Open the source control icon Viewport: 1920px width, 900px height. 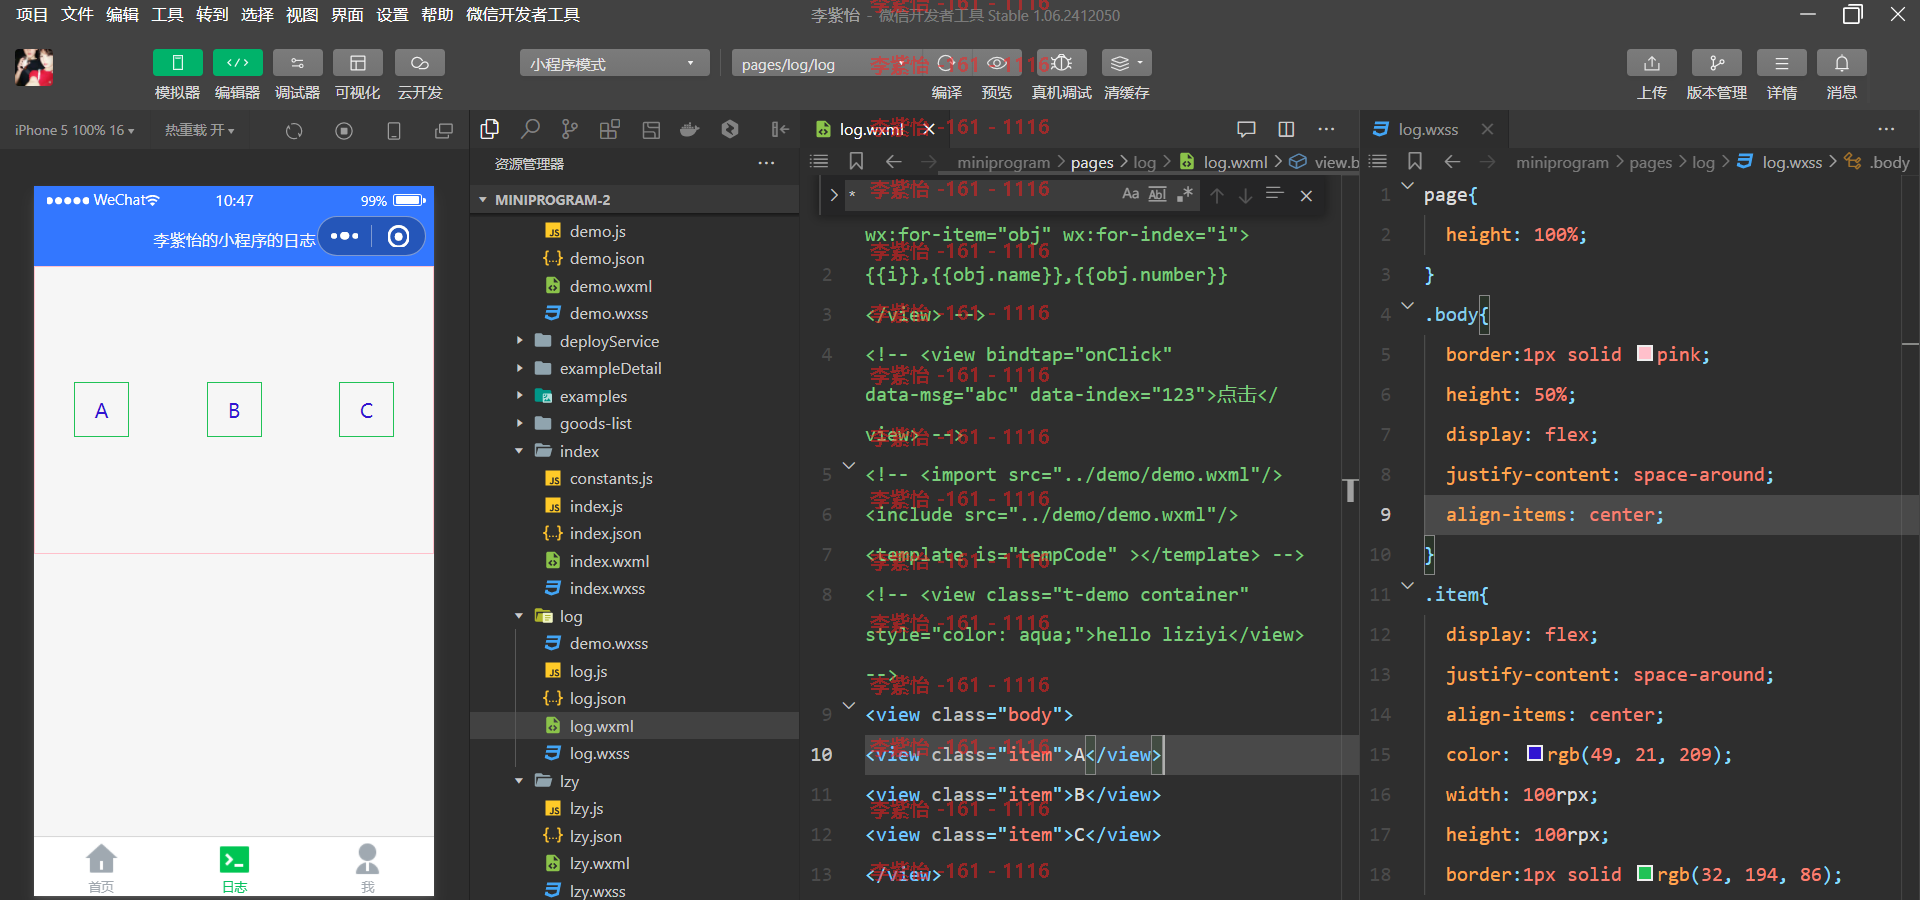click(570, 129)
